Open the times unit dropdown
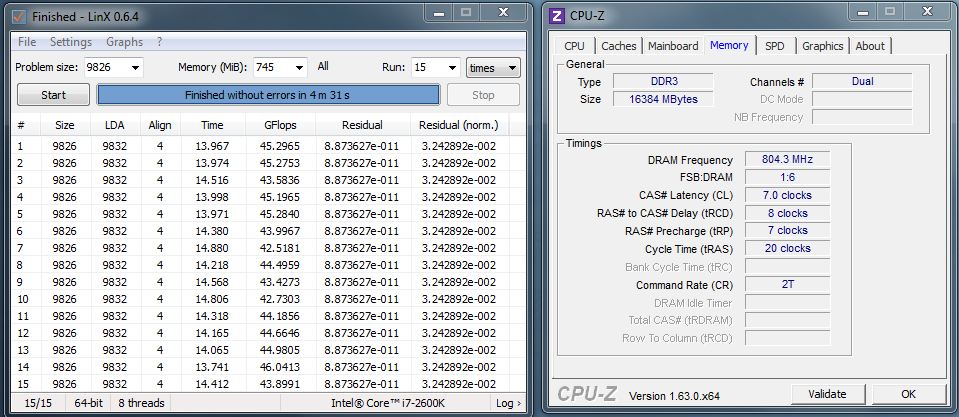Viewport: 959px width, 417px height. tap(512, 68)
